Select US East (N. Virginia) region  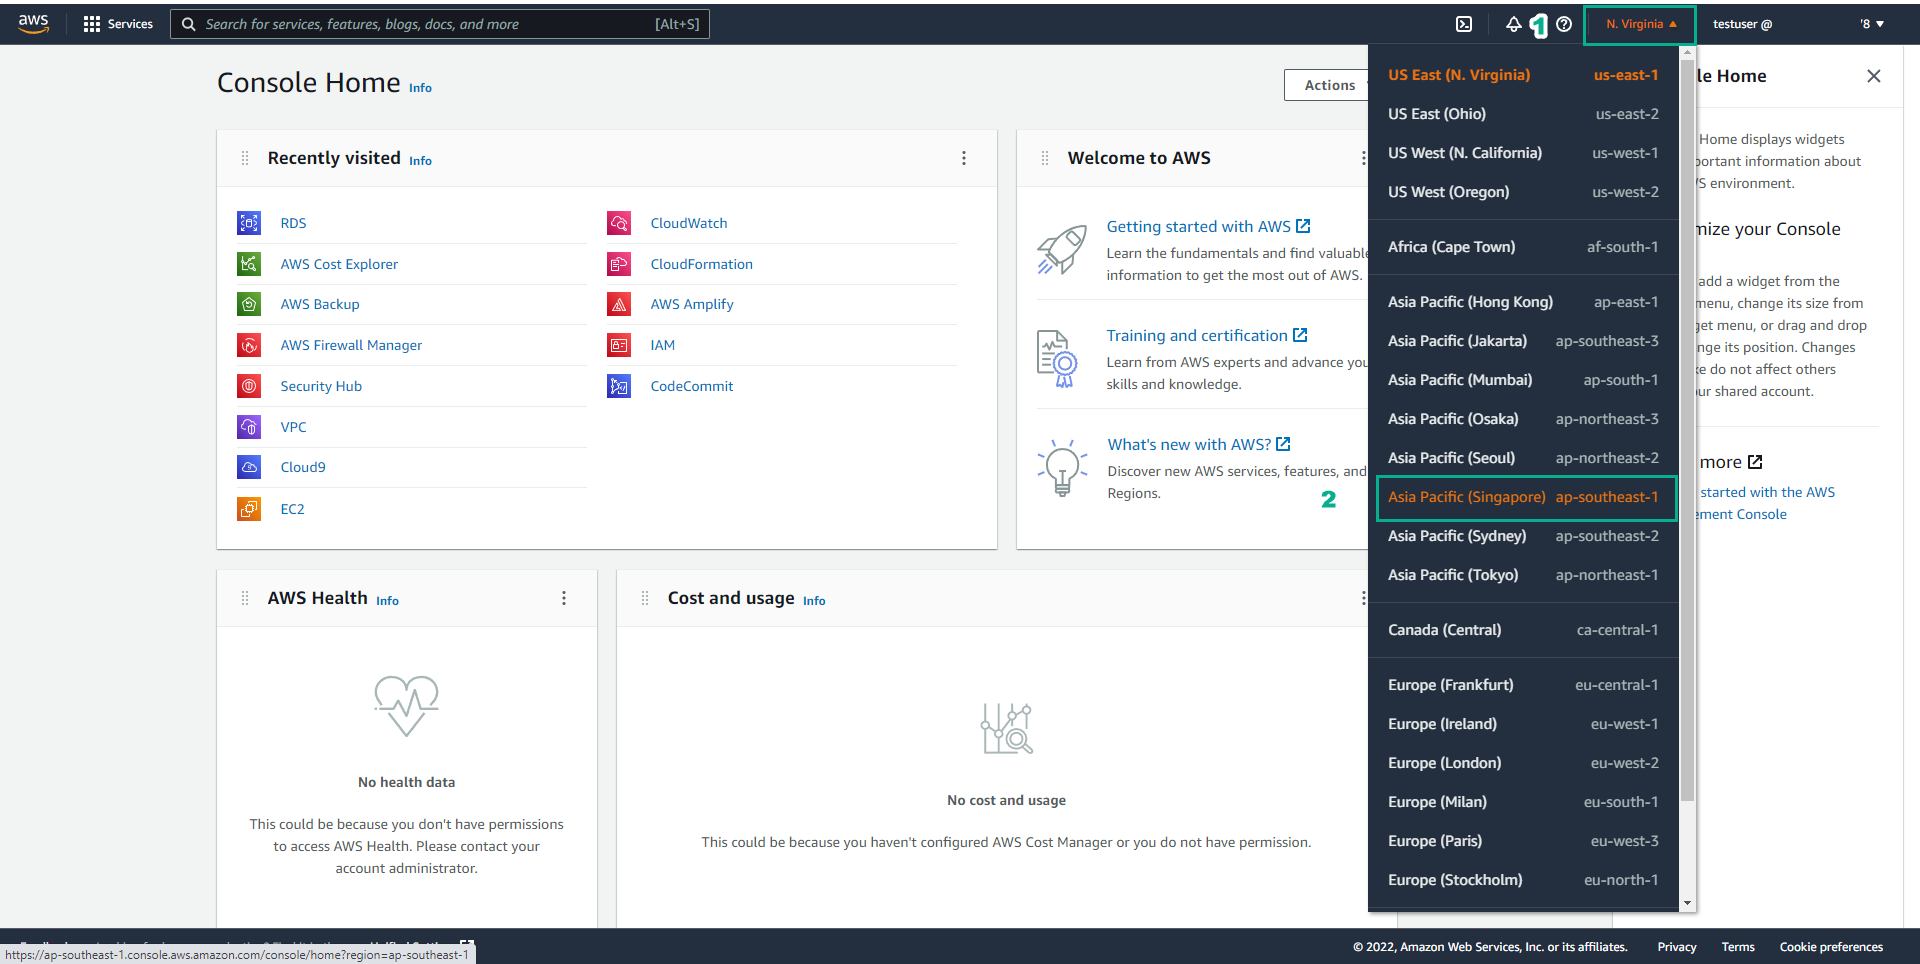[1523, 75]
